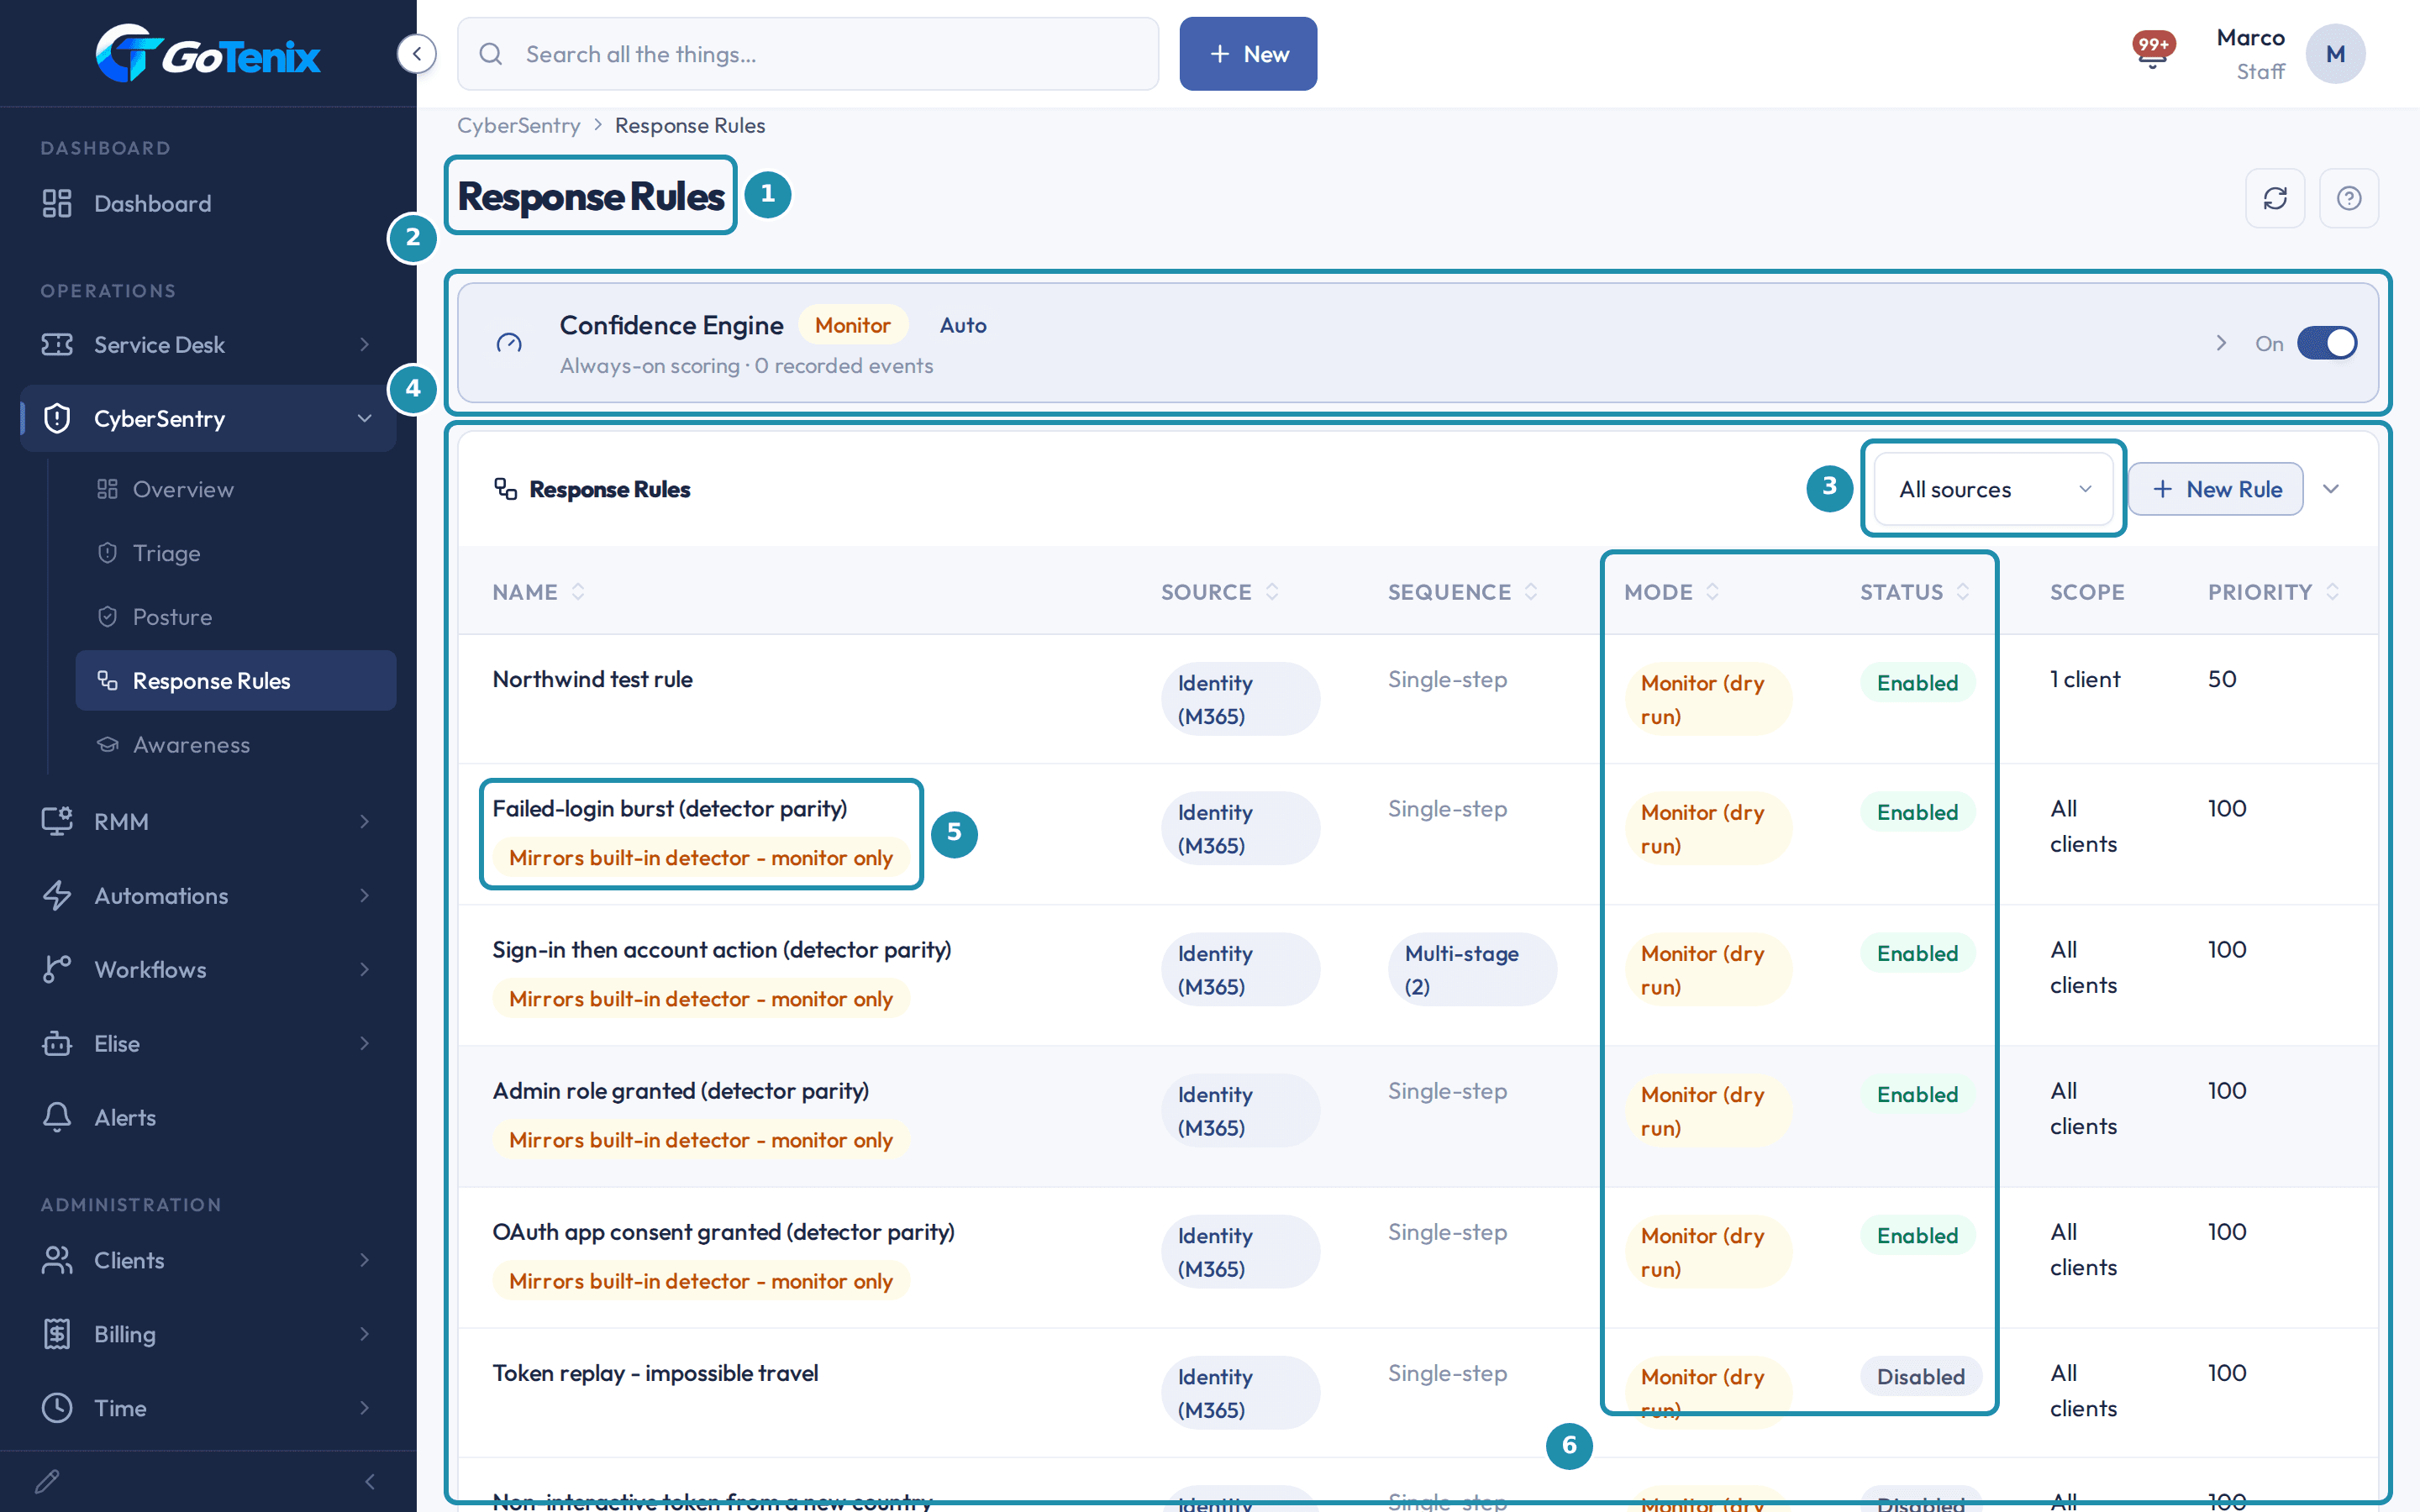The height and width of the screenshot is (1512, 2420).
Task: Click the Workflows branch icon
Action: tap(57, 969)
